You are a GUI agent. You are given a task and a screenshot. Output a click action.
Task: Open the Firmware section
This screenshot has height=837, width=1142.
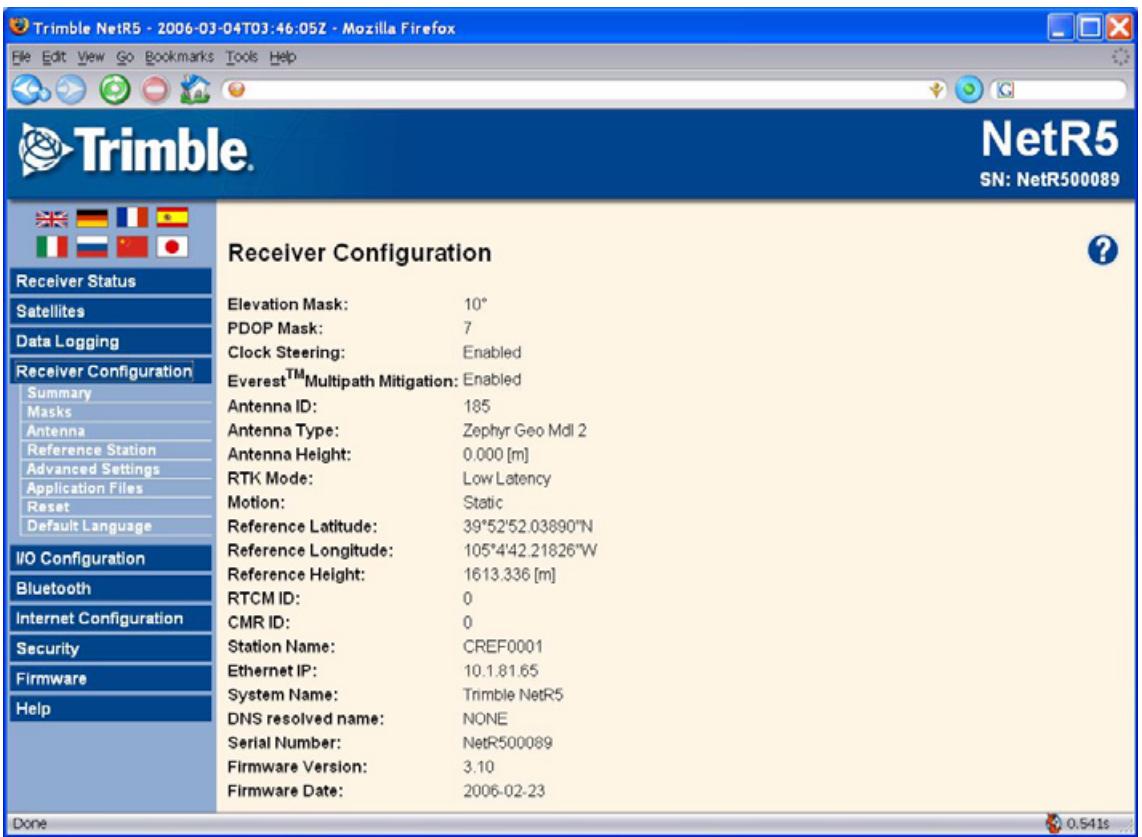click(111, 678)
